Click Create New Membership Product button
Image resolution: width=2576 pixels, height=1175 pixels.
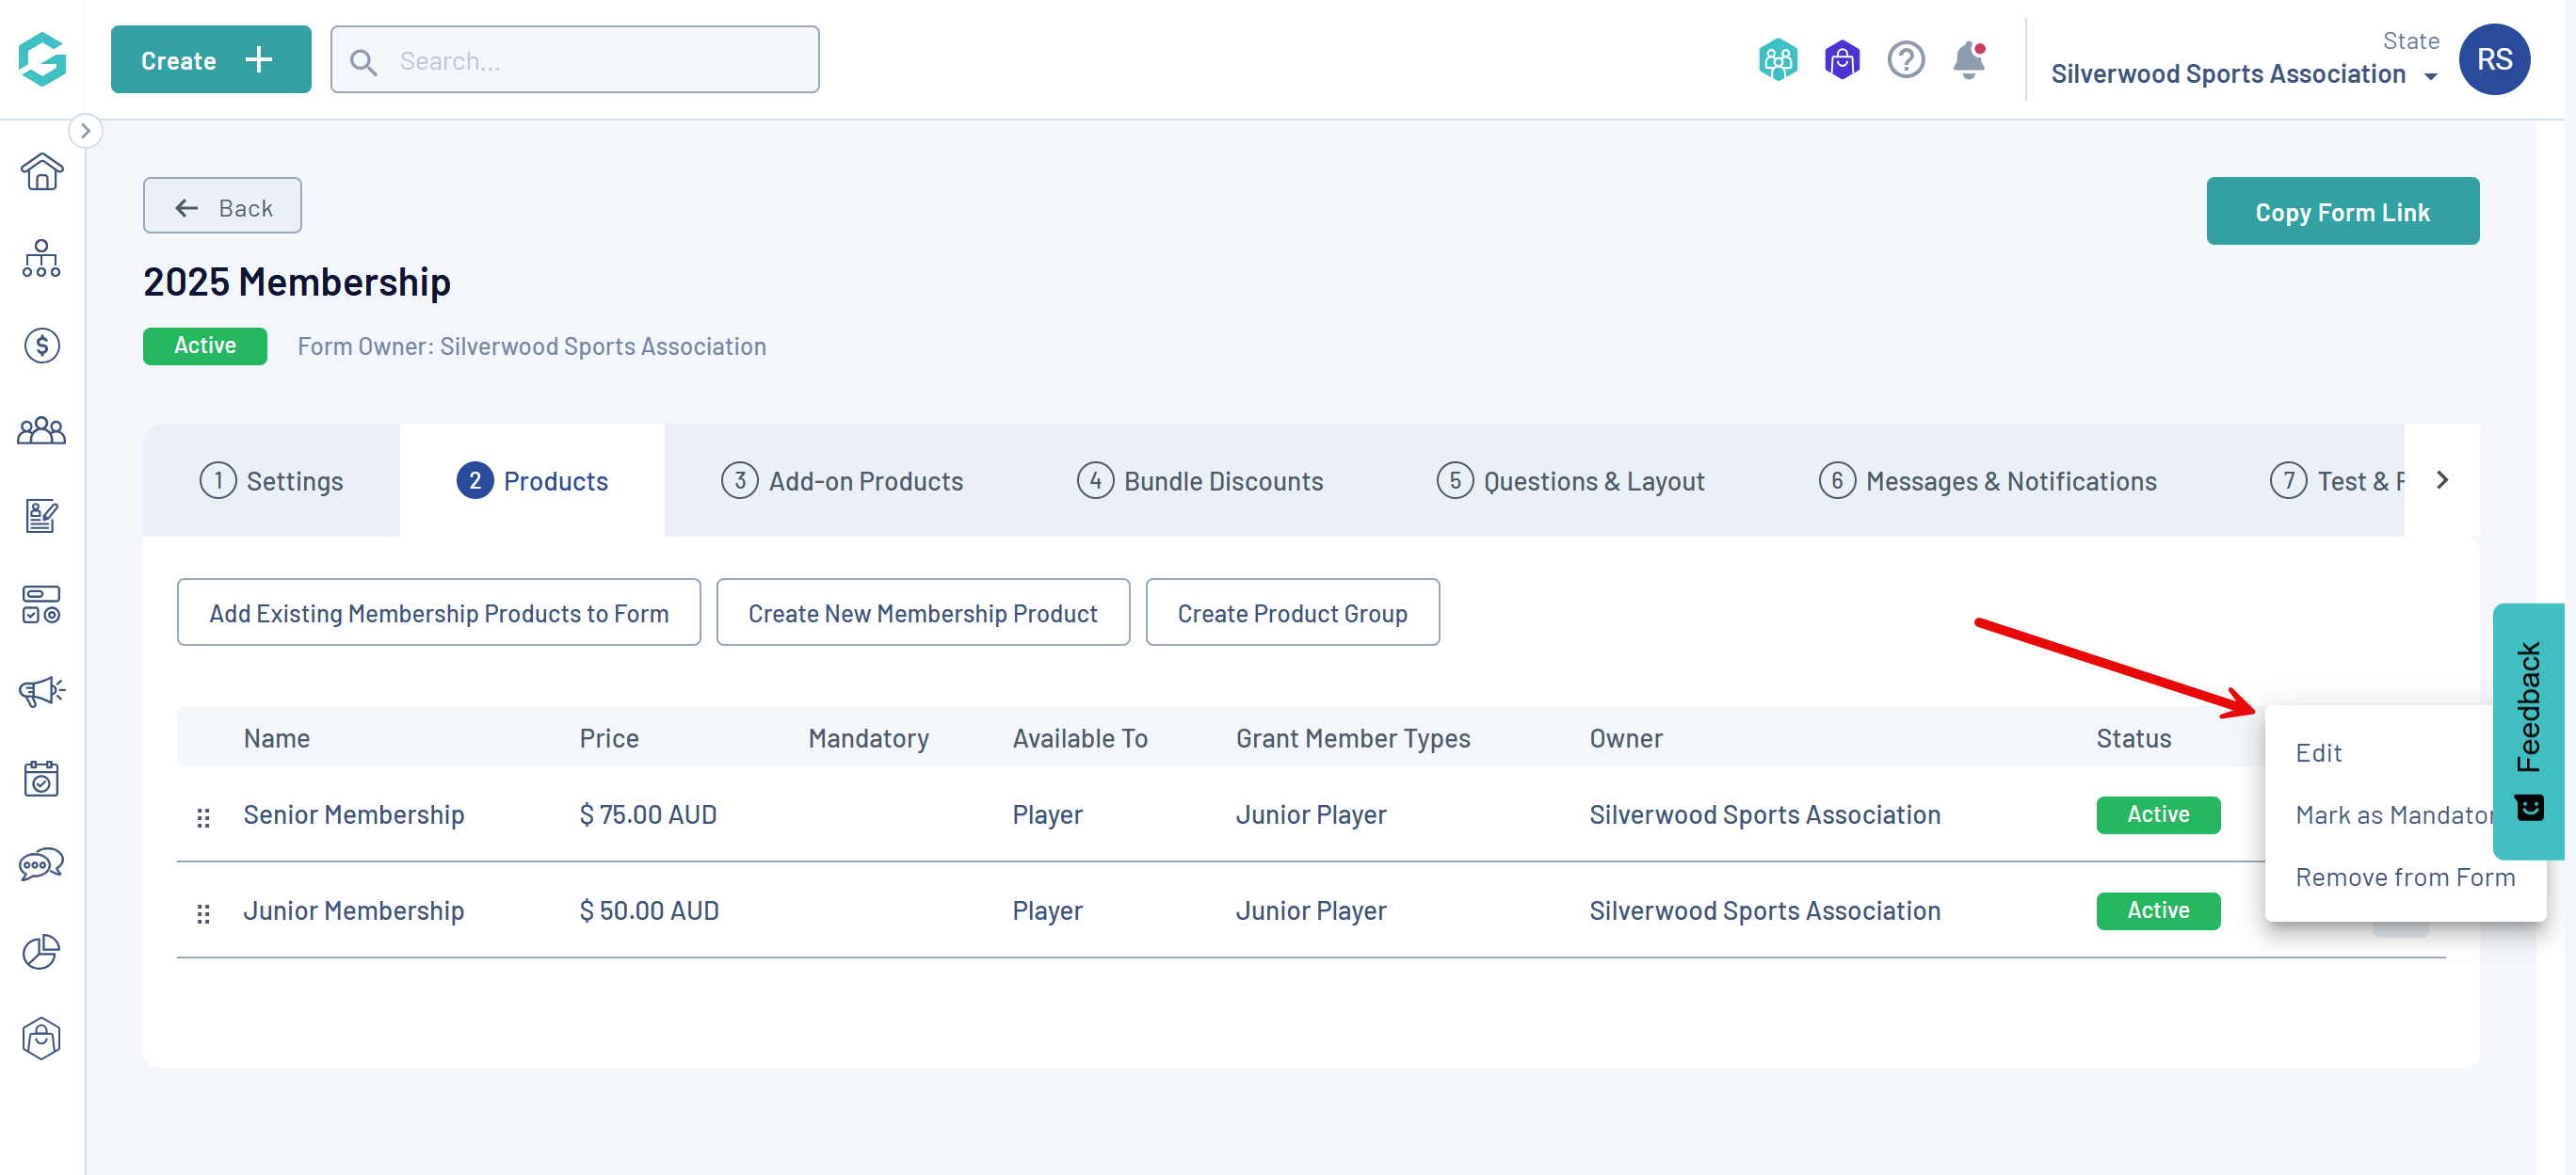[922, 613]
